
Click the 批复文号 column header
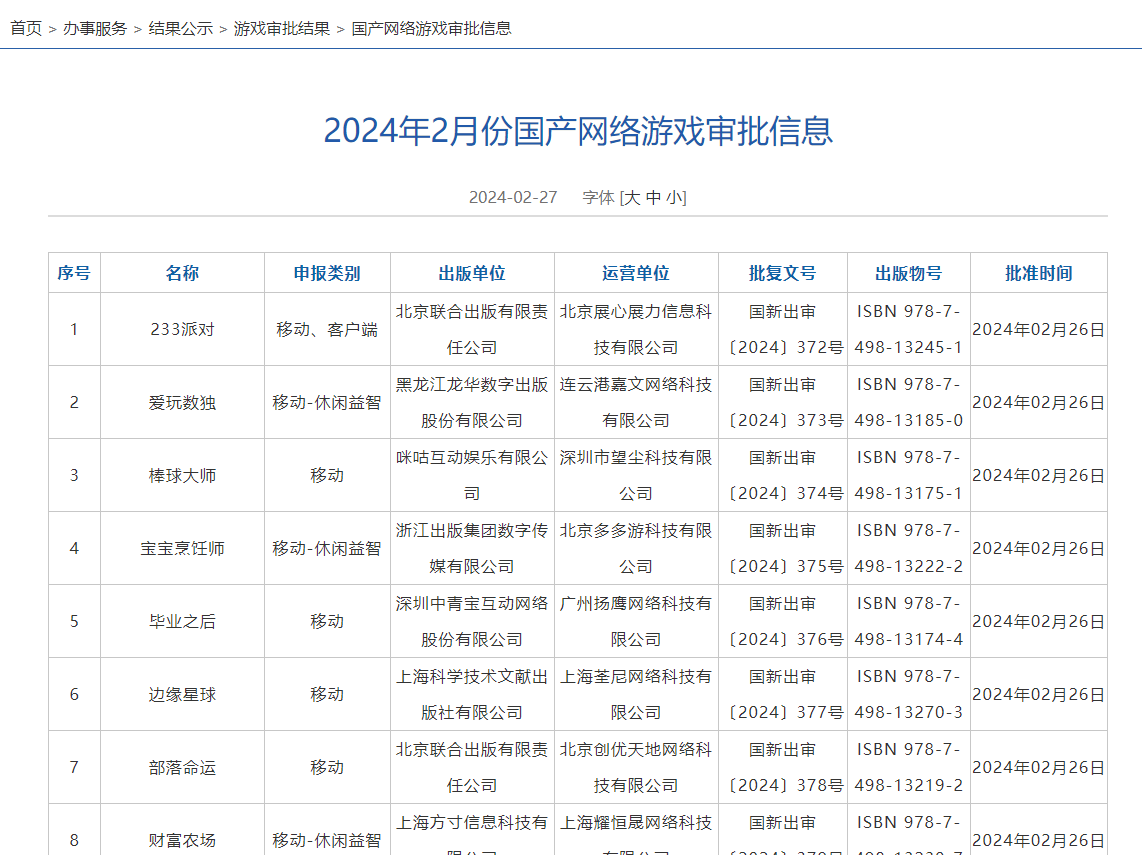click(783, 273)
